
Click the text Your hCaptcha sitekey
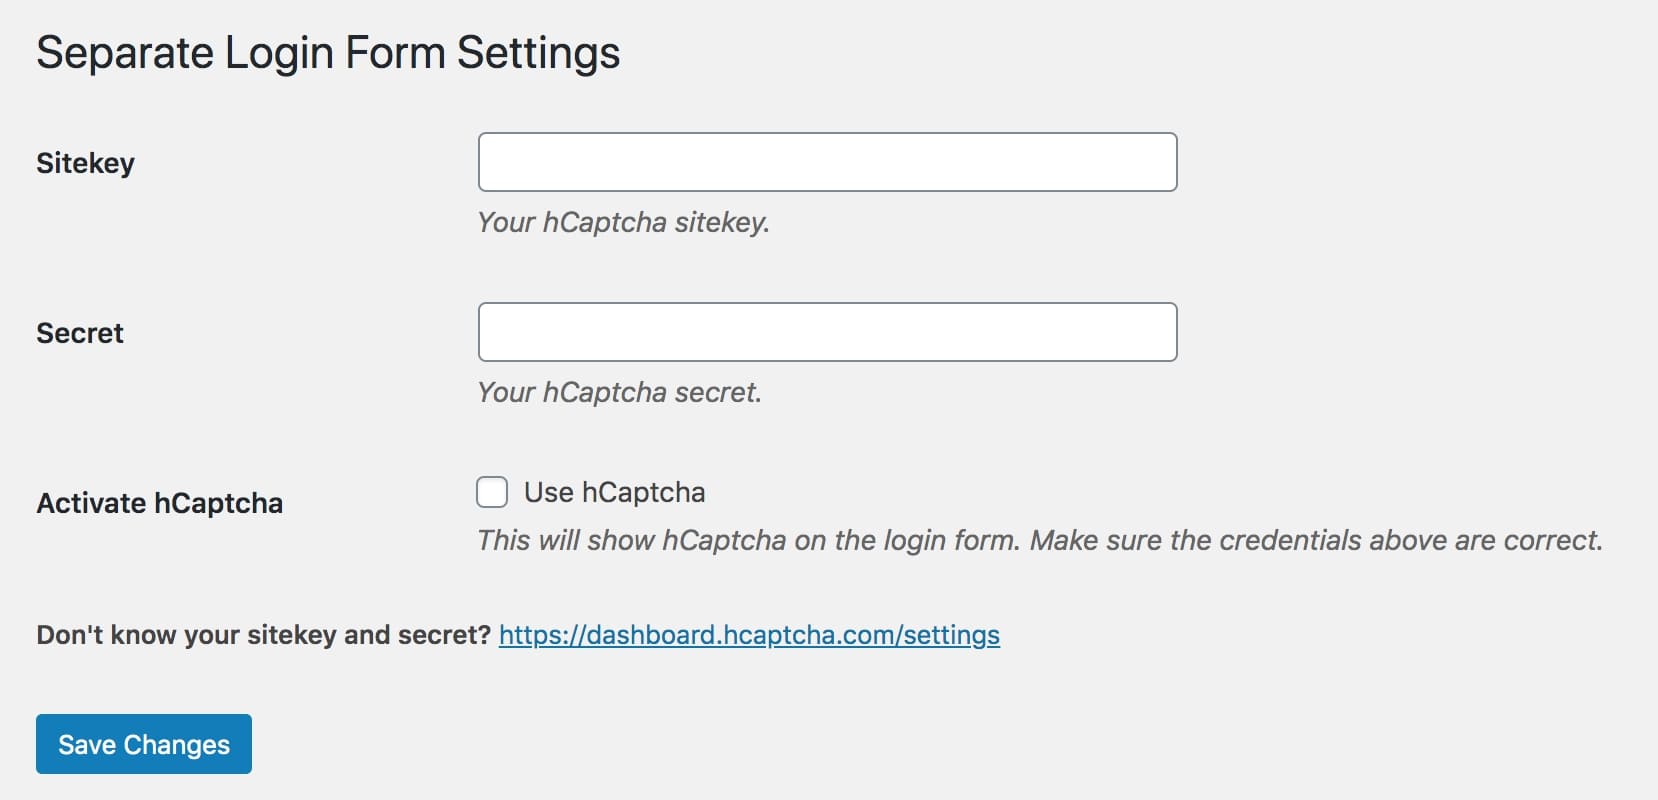tap(624, 222)
